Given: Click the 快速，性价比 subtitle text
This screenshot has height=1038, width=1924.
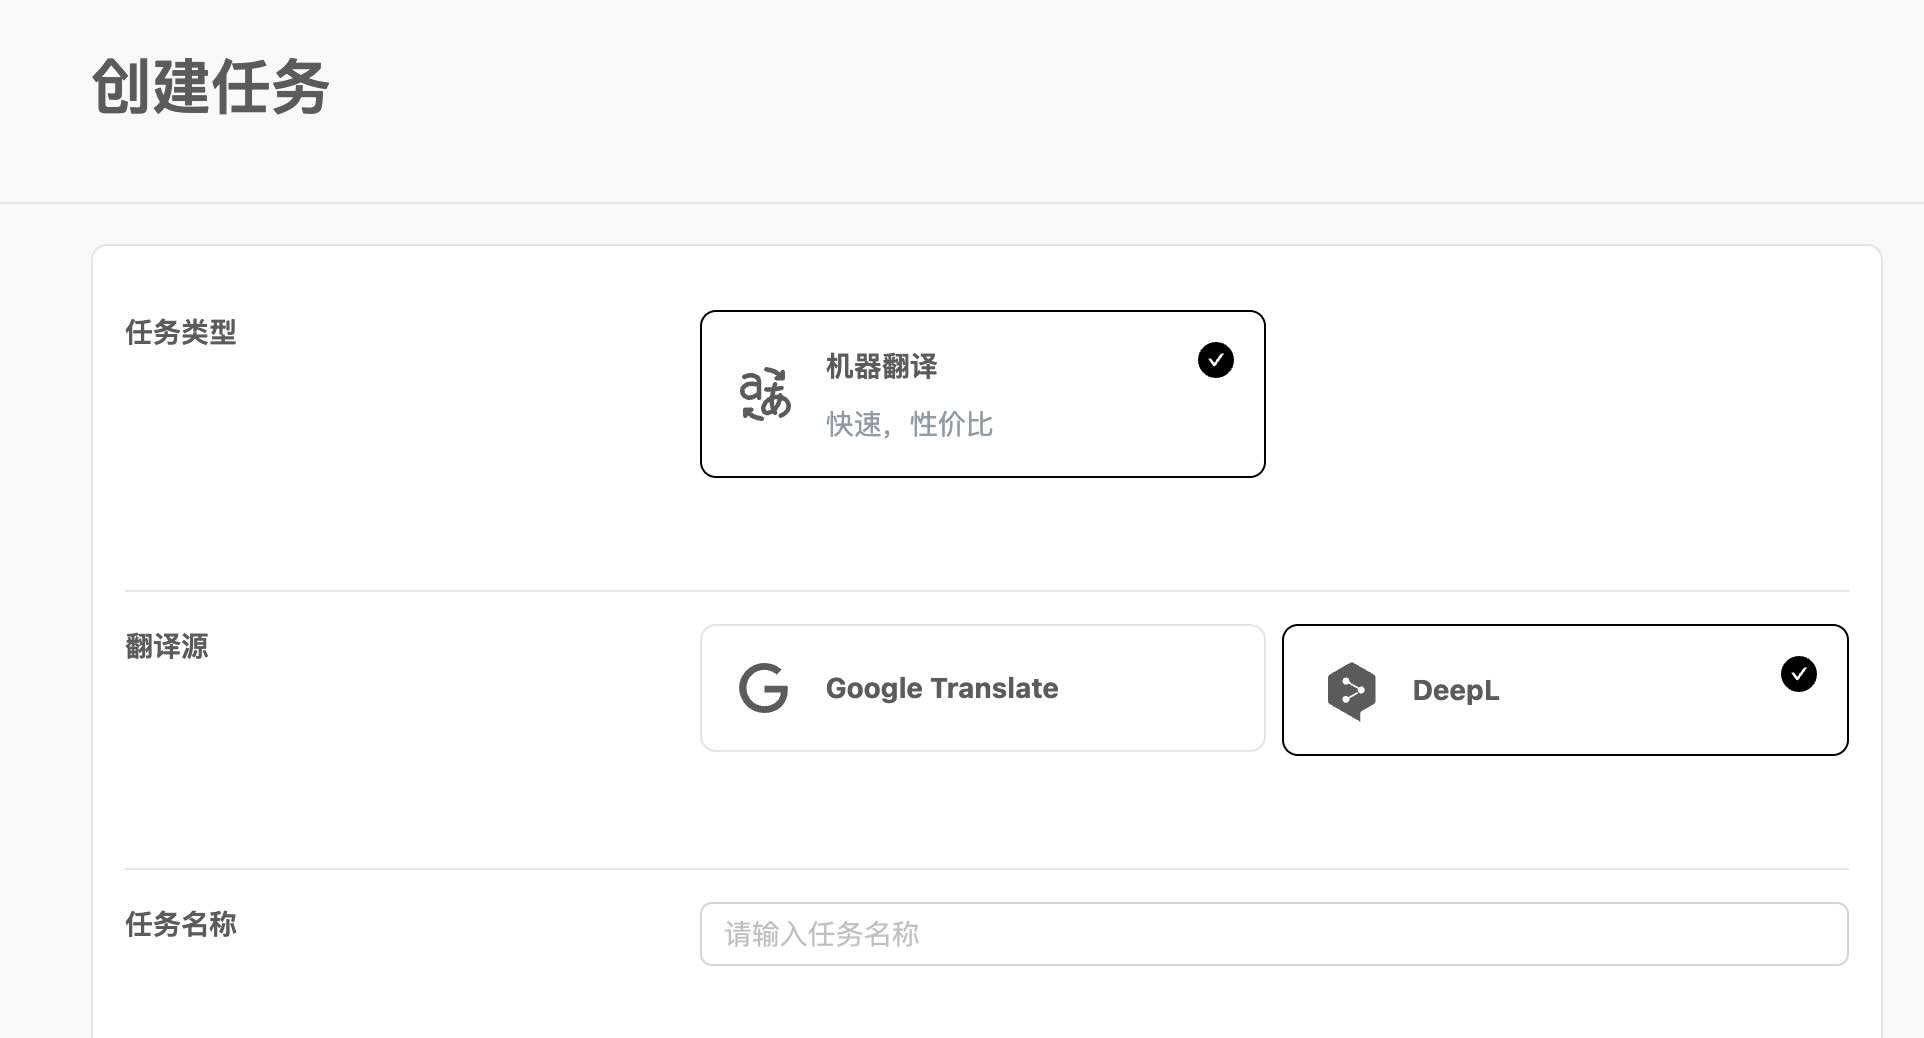Looking at the screenshot, I should pyautogui.click(x=906, y=424).
